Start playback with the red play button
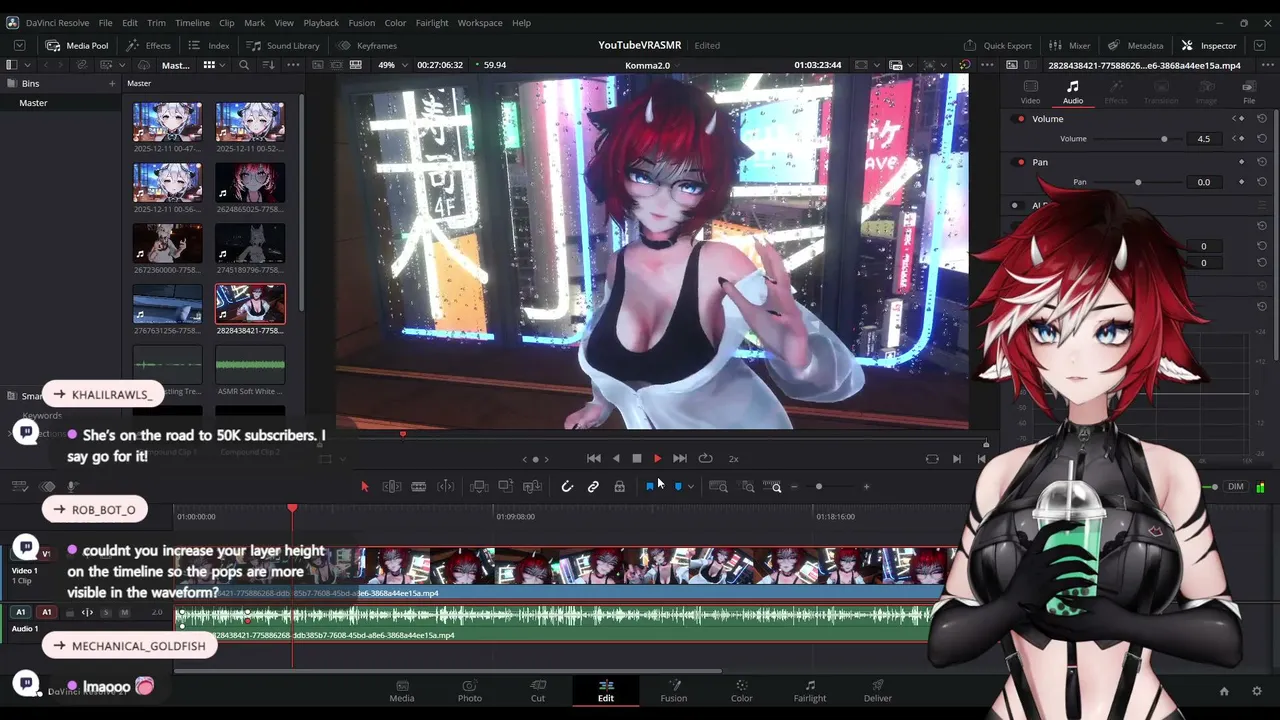Viewport: 1280px width, 720px height. [657, 458]
